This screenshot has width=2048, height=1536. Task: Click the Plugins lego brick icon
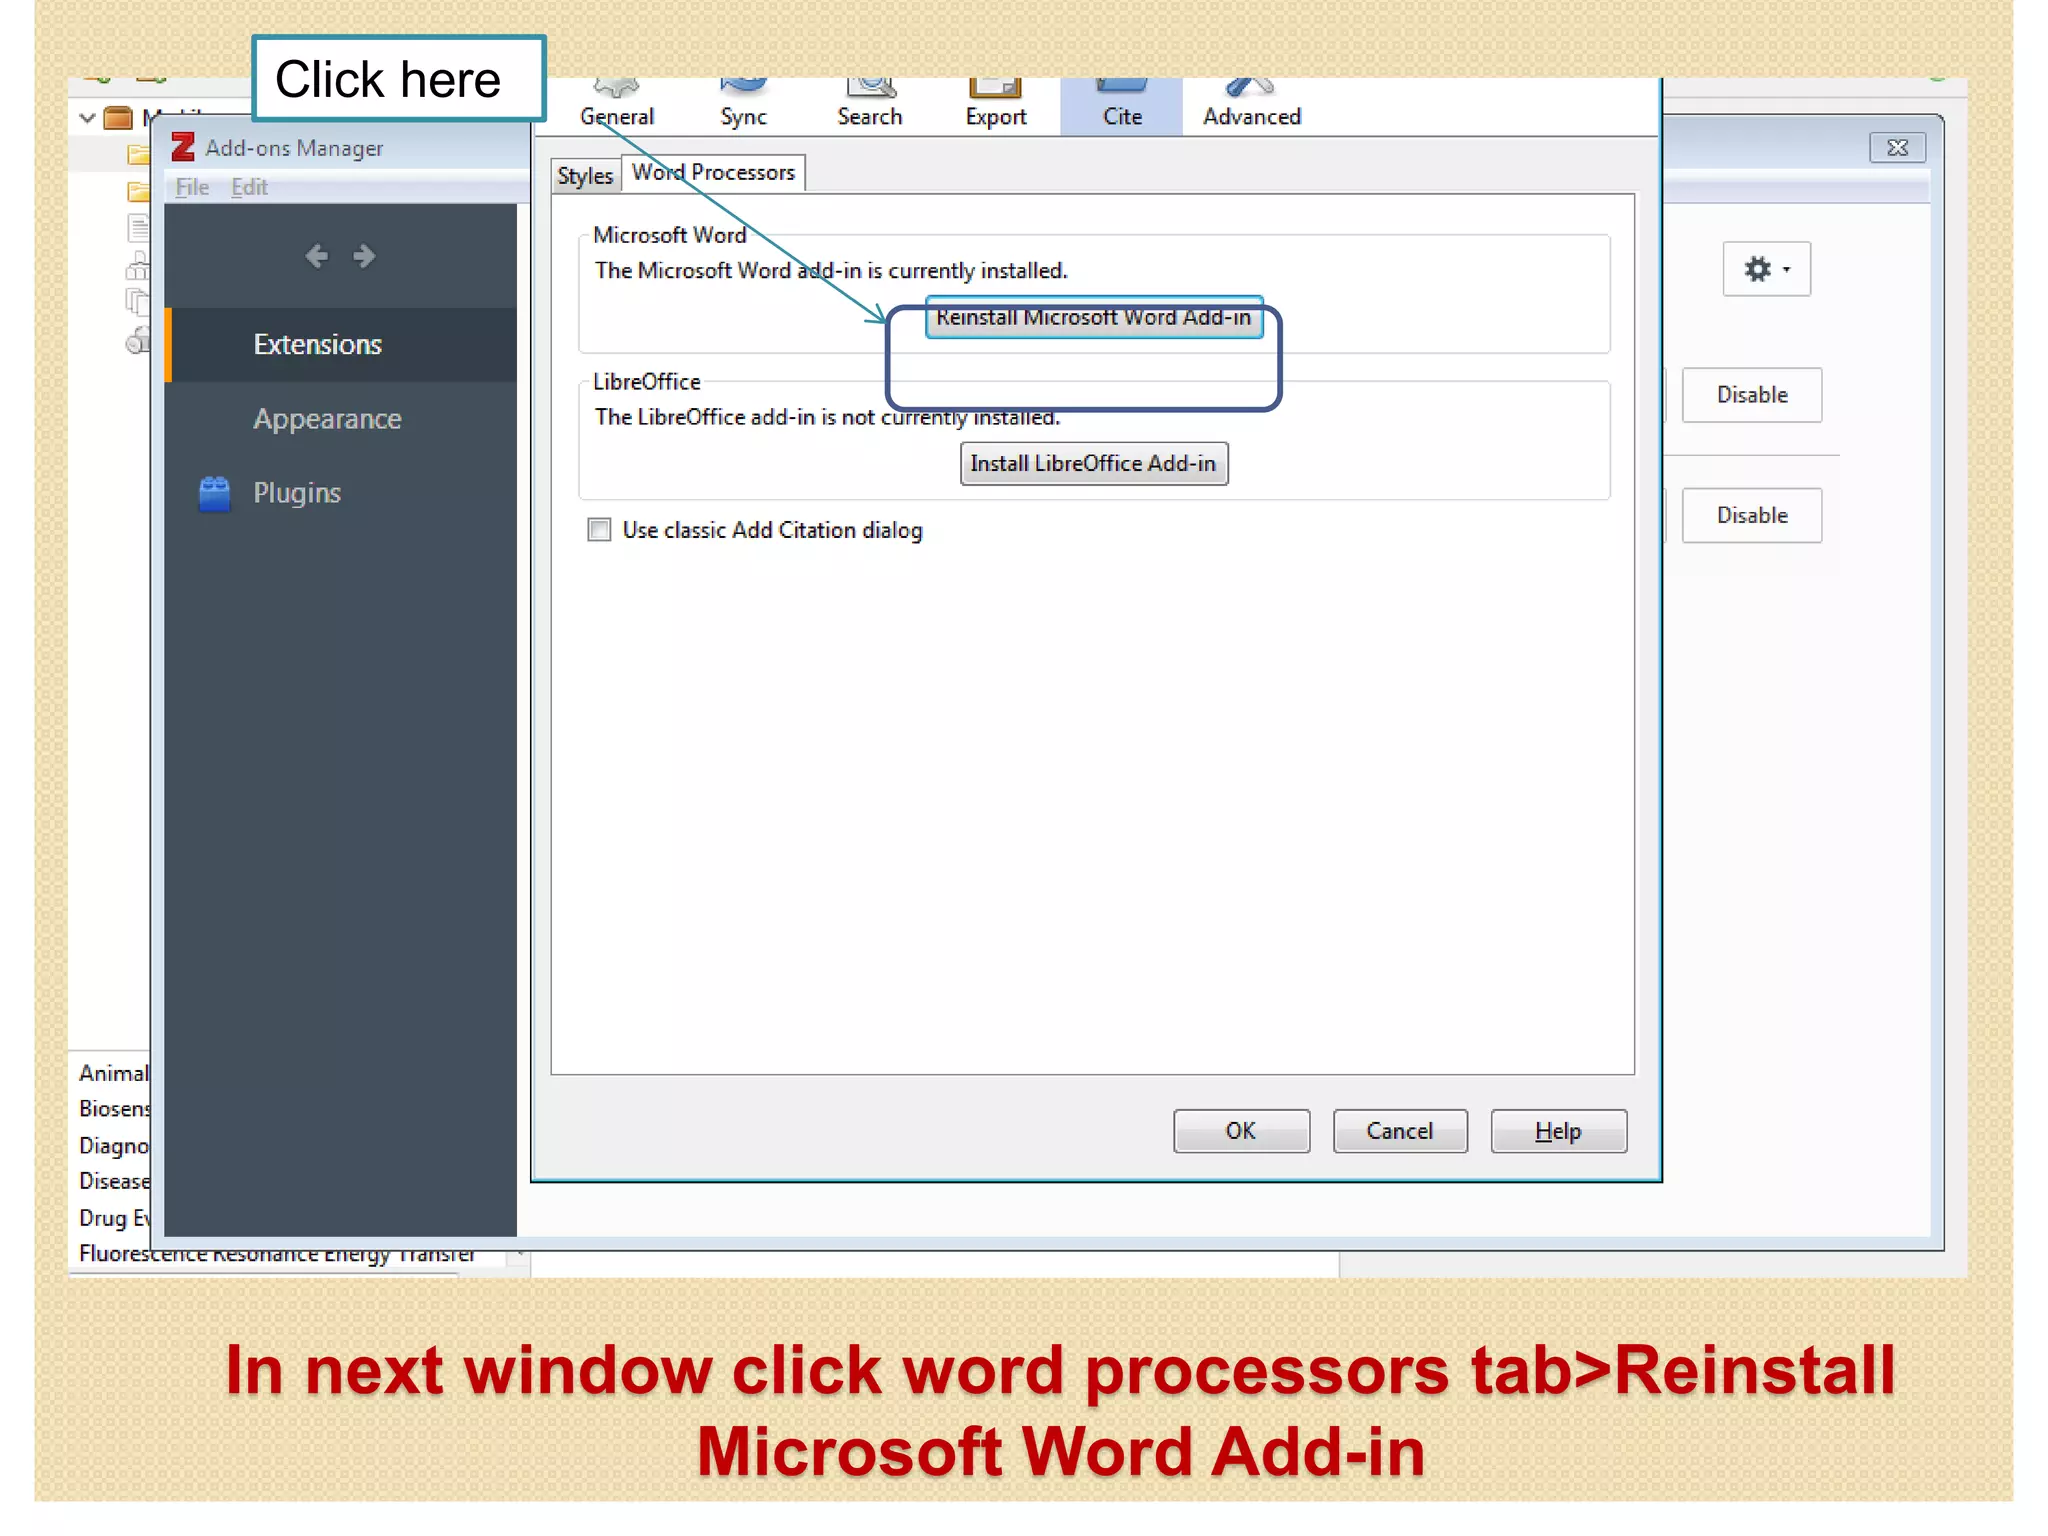click(215, 494)
